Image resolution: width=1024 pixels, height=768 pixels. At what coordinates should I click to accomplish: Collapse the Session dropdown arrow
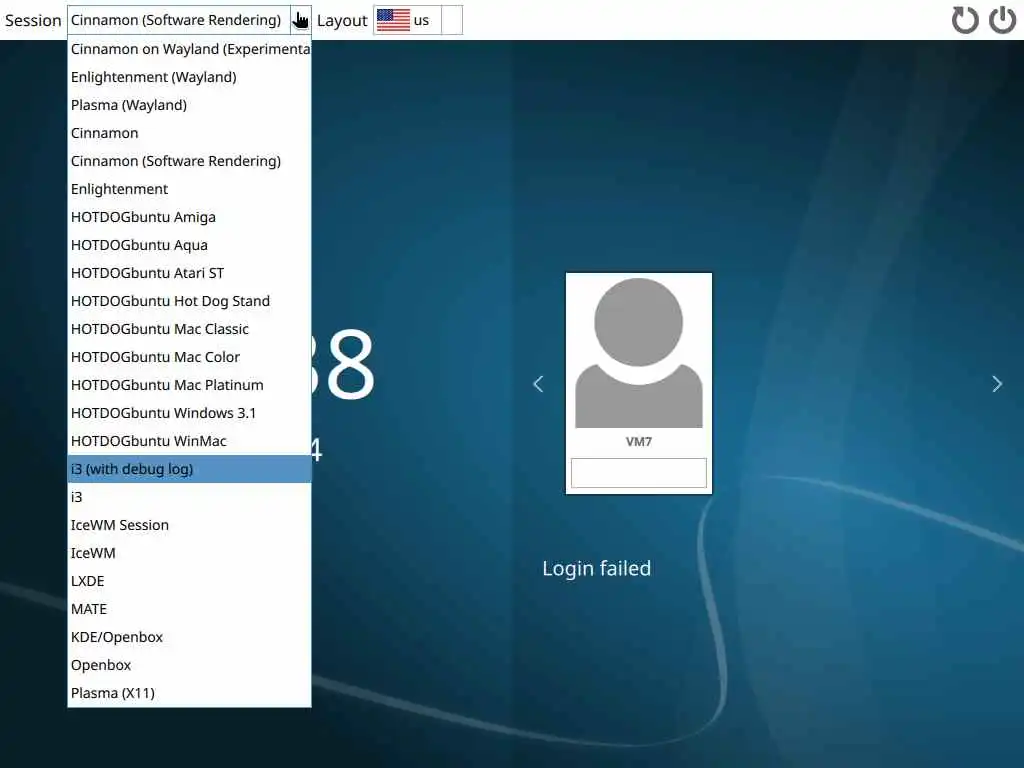pos(300,20)
